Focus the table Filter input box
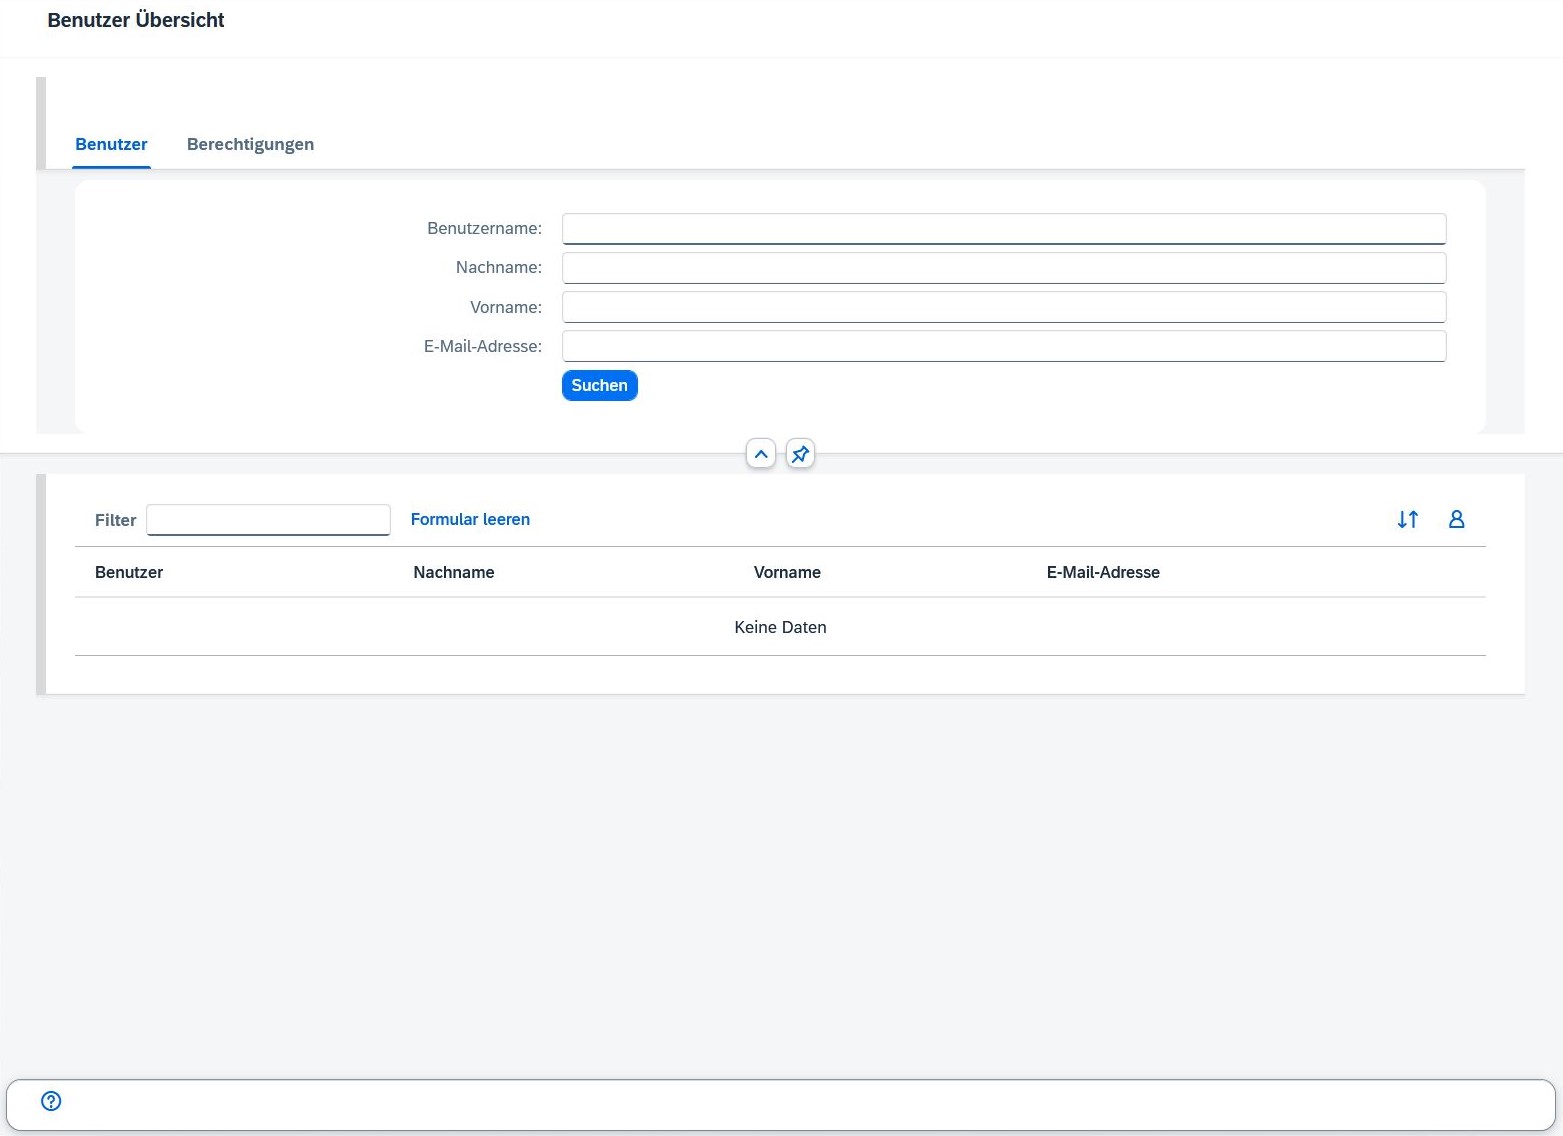 pyautogui.click(x=268, y=520)
